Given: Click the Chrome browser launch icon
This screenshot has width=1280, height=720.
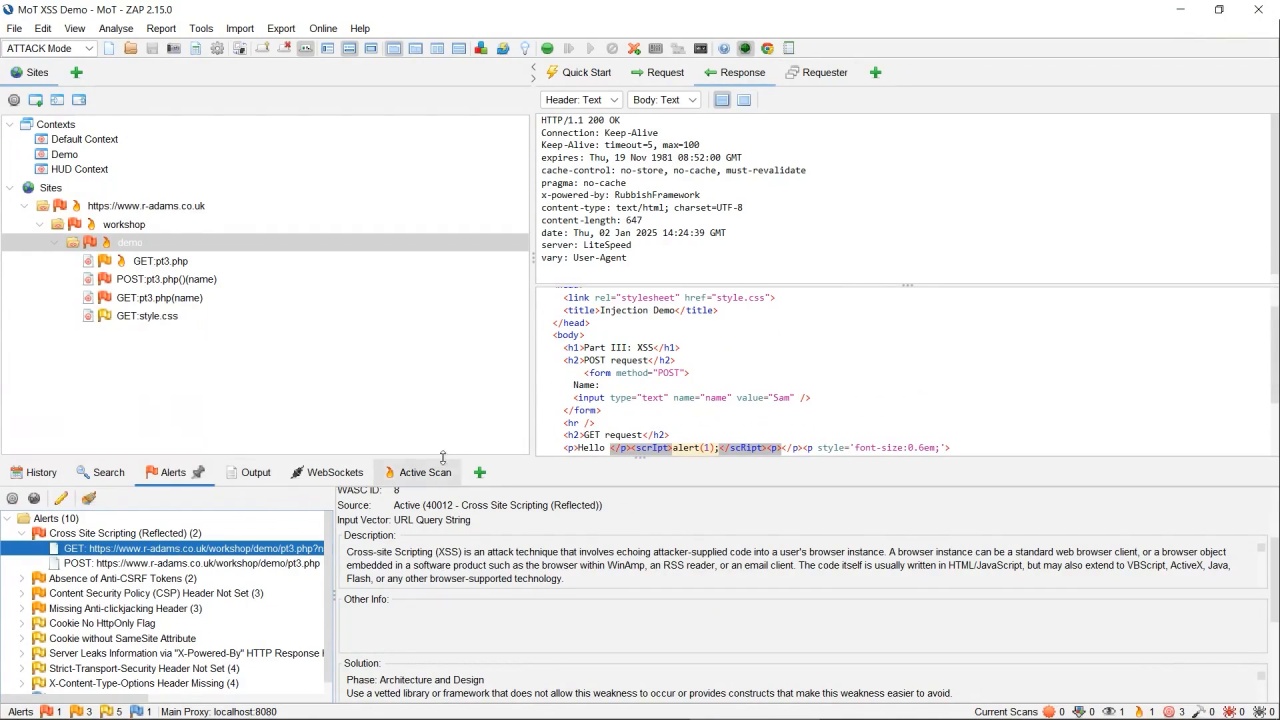Looking at the screenshot, I should (767, 48).
